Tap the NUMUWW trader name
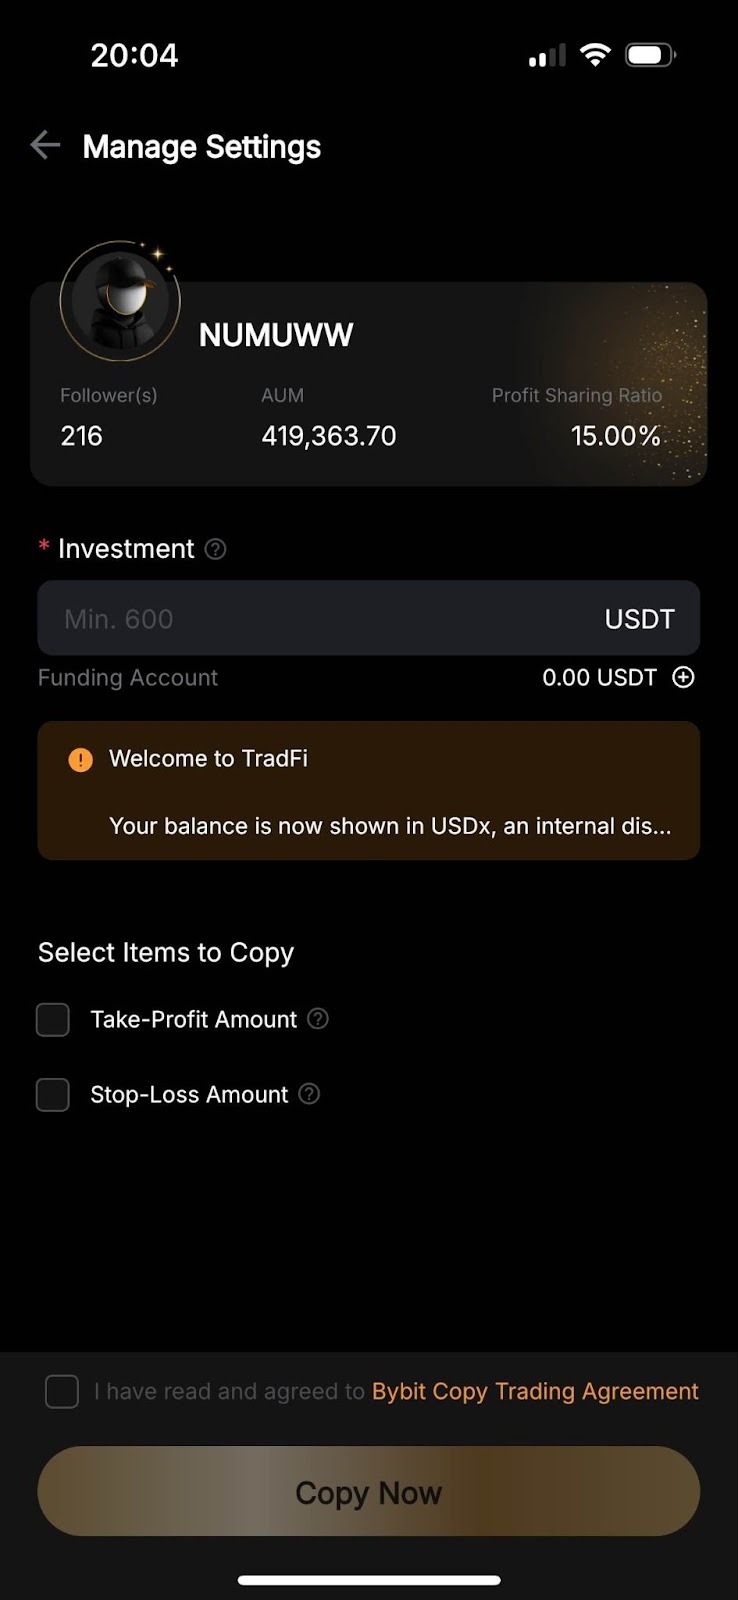 276,335
